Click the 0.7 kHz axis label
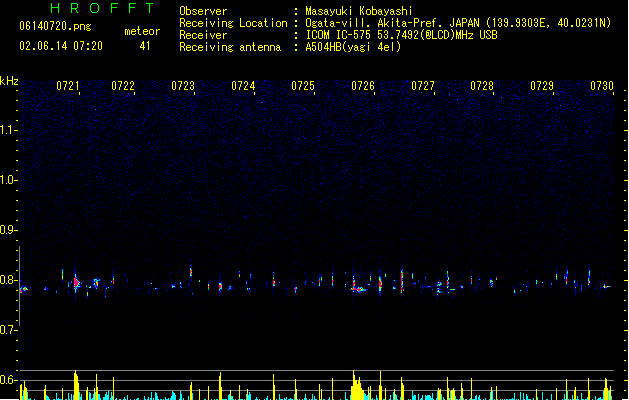 coord(8,330)
